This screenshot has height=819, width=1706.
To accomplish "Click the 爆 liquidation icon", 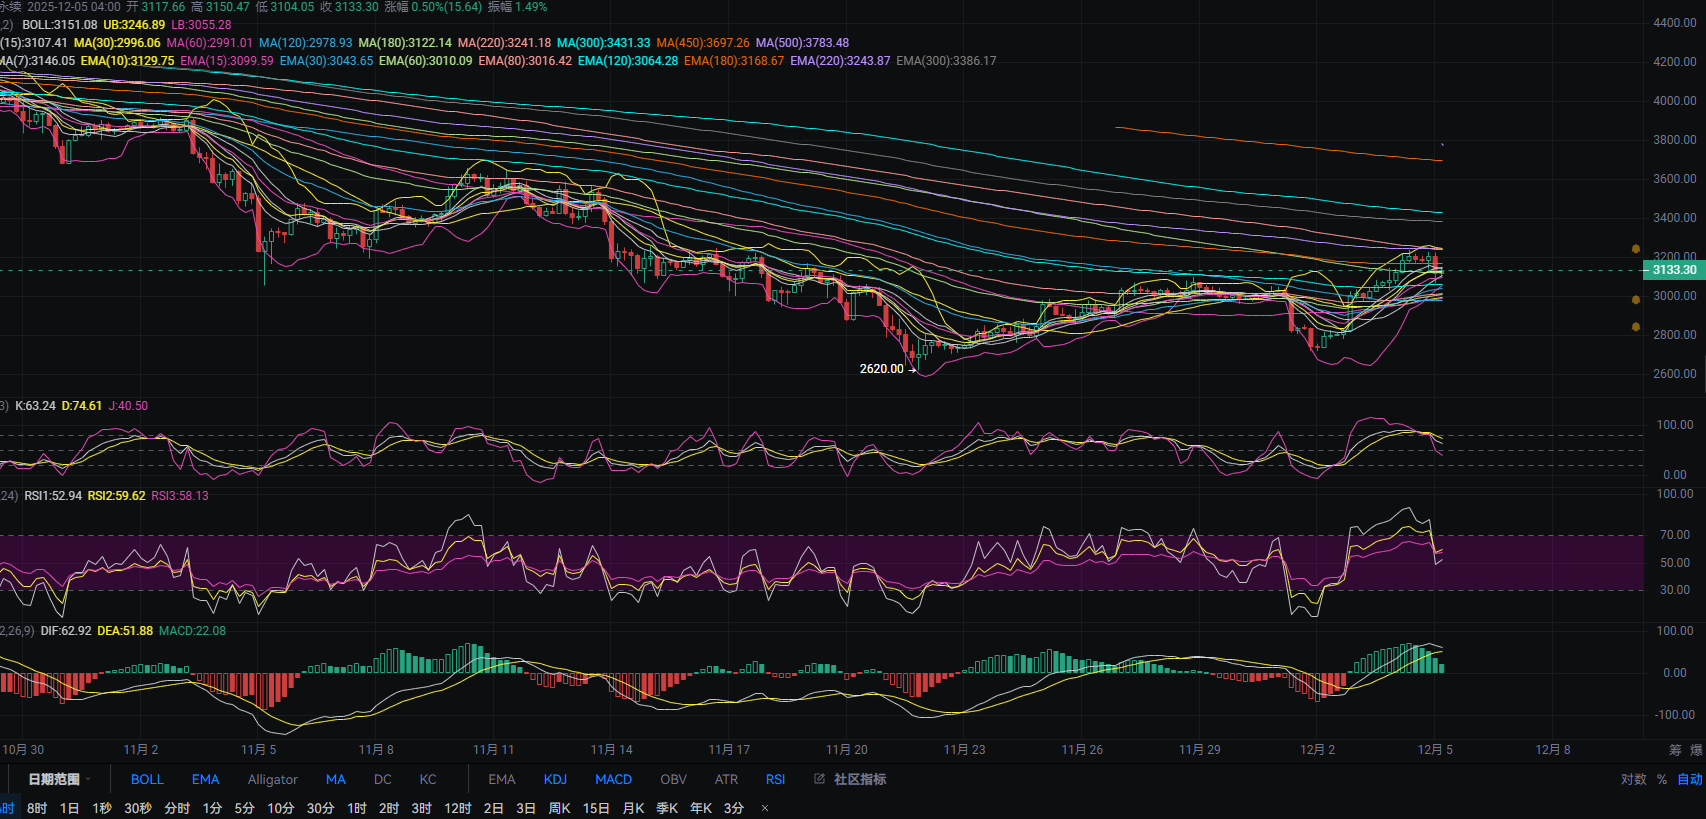I will pyautogui.click(x=1695, y=749).
